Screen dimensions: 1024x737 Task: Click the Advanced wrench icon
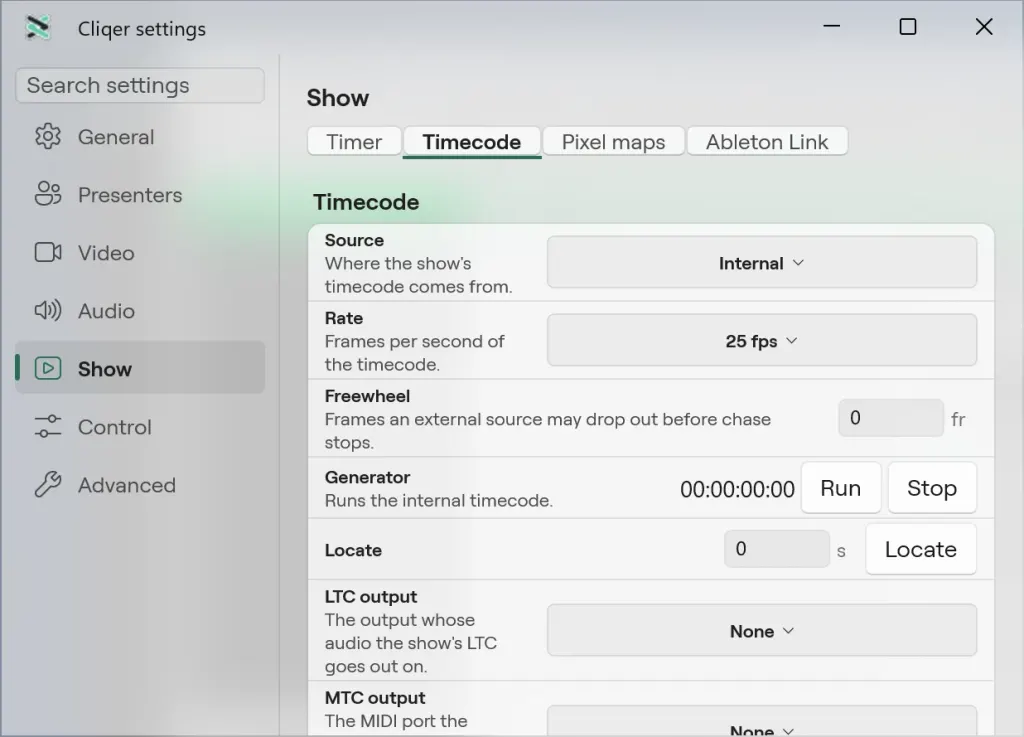click(x=48, y=484)
